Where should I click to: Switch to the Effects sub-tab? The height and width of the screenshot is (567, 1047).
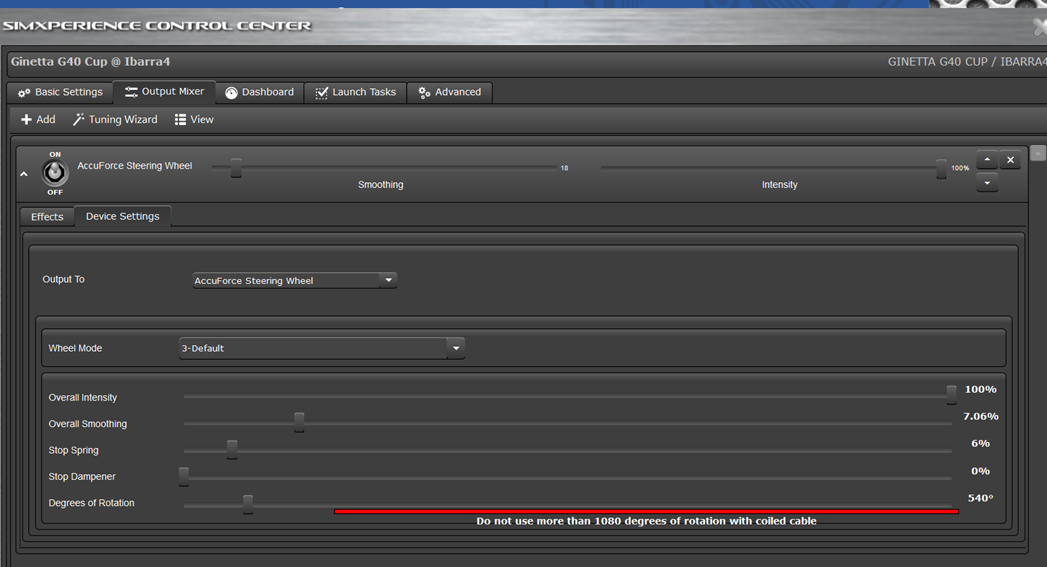[47, 217]
